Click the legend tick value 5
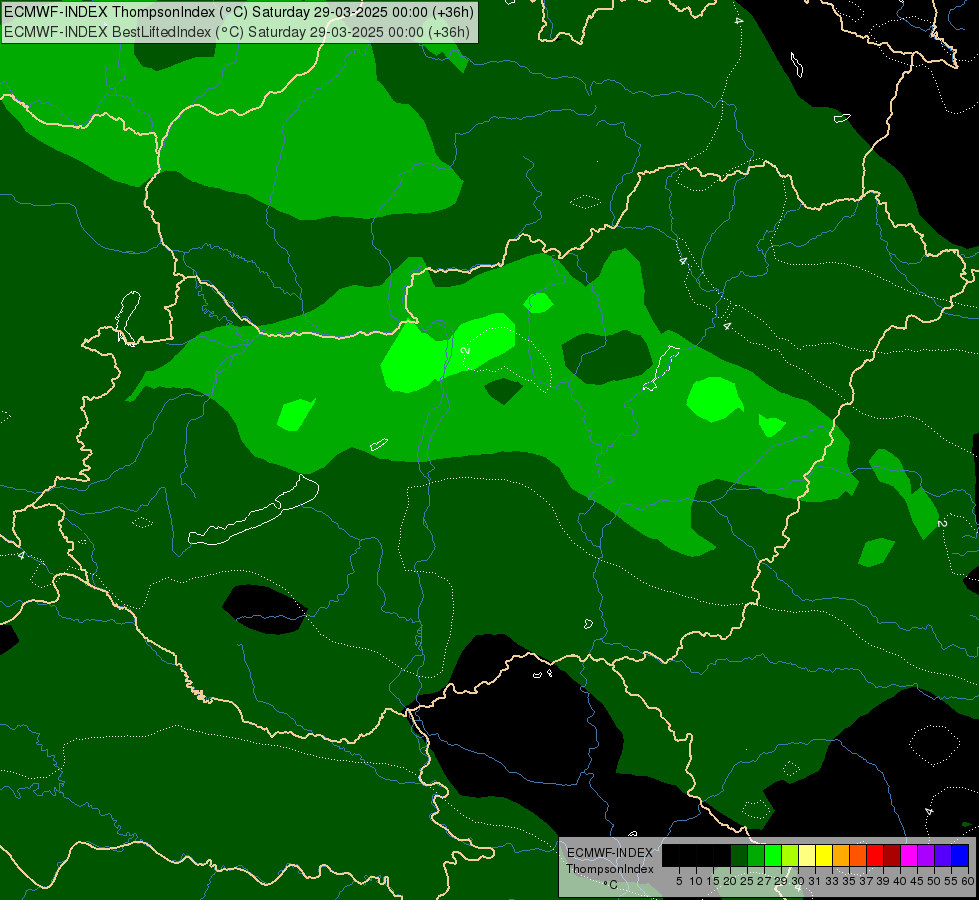The width and height of the screenshot is (979, 900). coord(679,881)
